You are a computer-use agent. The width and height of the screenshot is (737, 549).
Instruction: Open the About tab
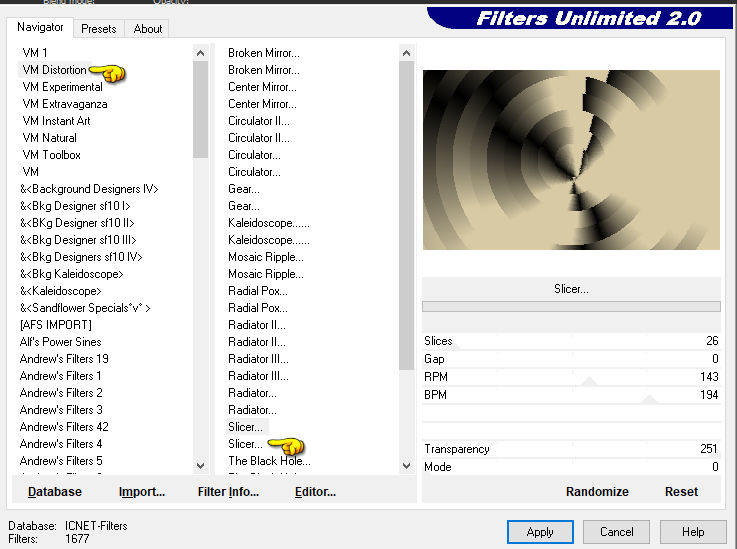coord(148,29)
